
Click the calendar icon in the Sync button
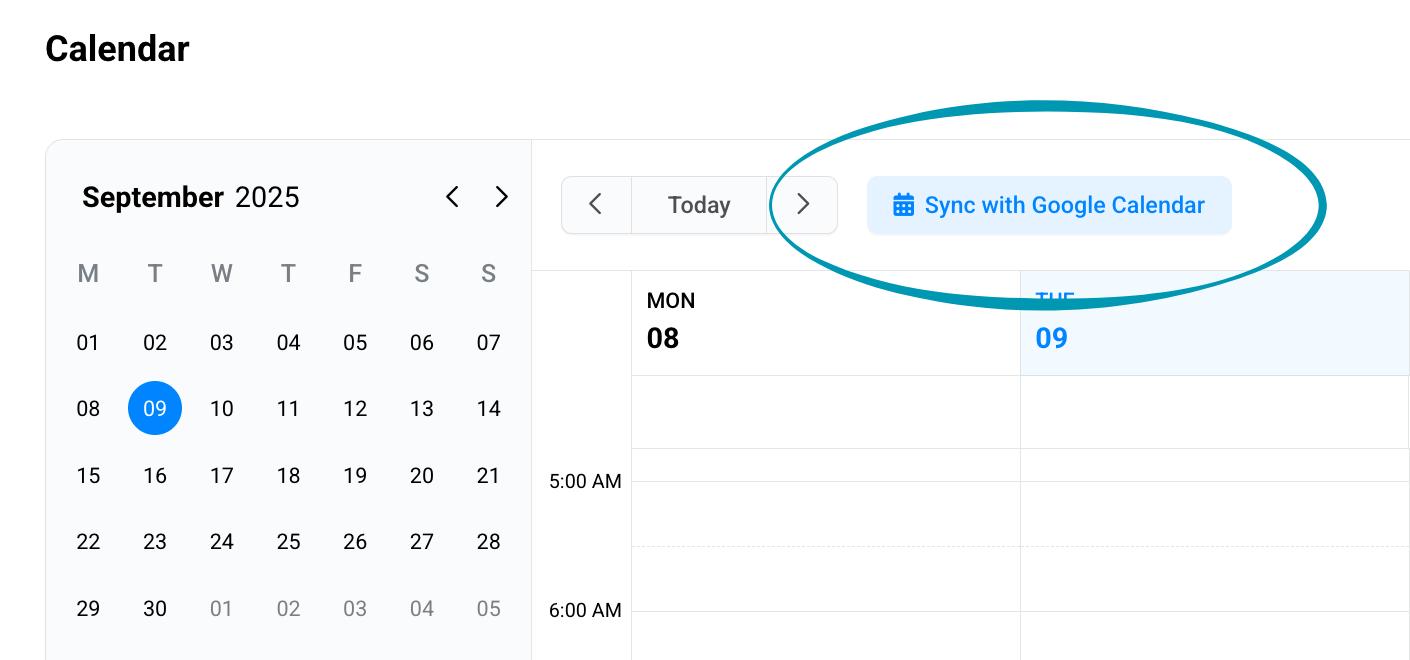(x=903, y=204)
